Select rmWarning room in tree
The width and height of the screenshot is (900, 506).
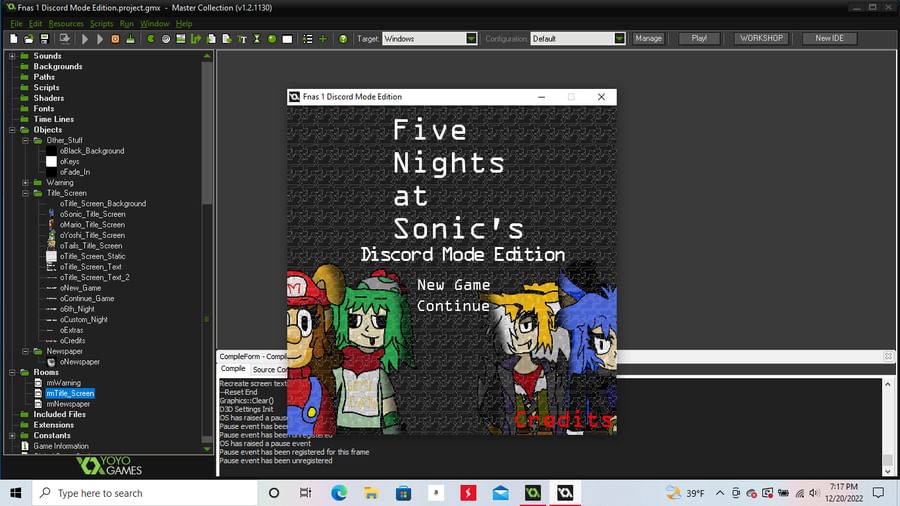pyautogui.click(x=64, y=383)
